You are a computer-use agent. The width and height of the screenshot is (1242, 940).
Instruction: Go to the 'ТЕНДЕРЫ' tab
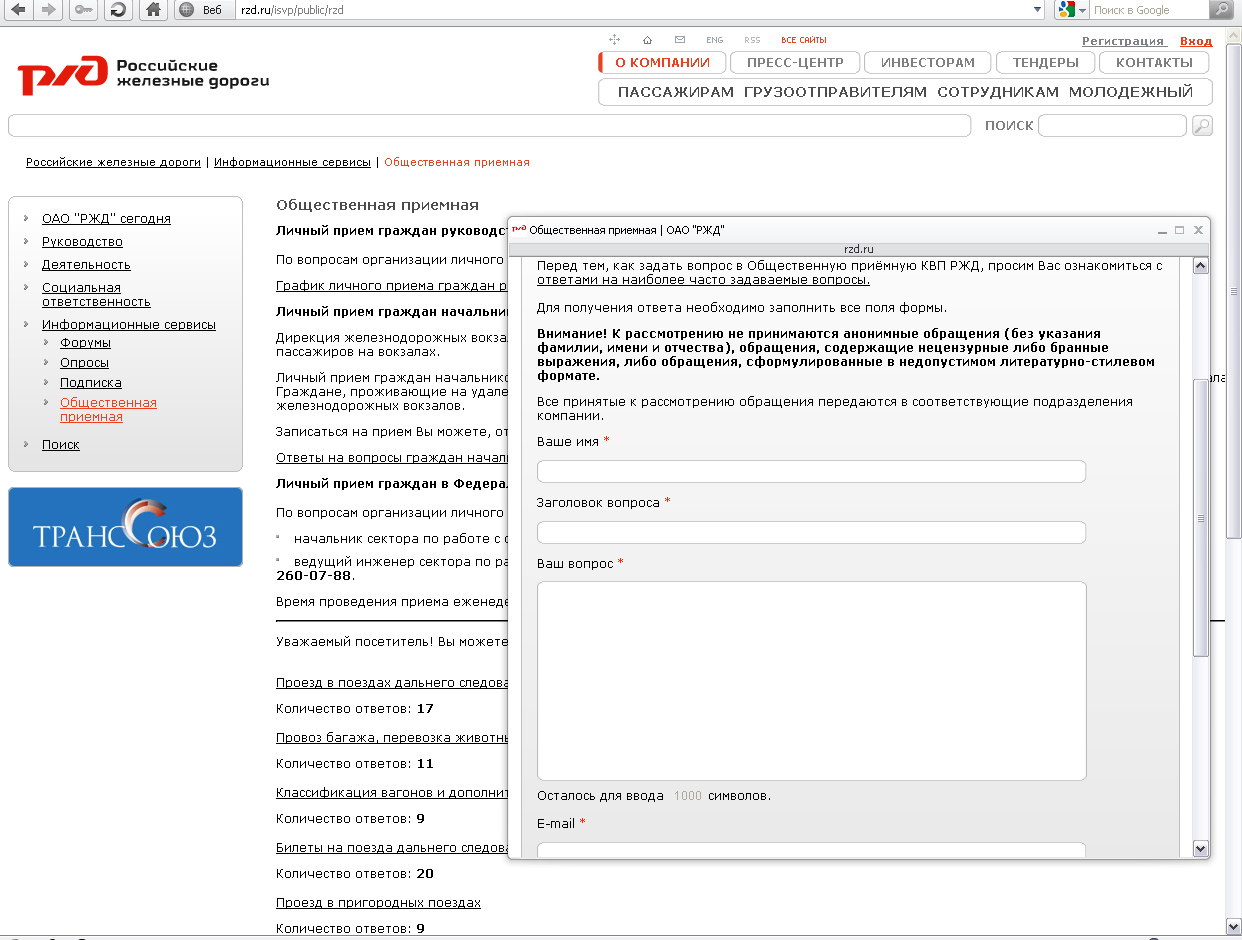click(1045, 62)
